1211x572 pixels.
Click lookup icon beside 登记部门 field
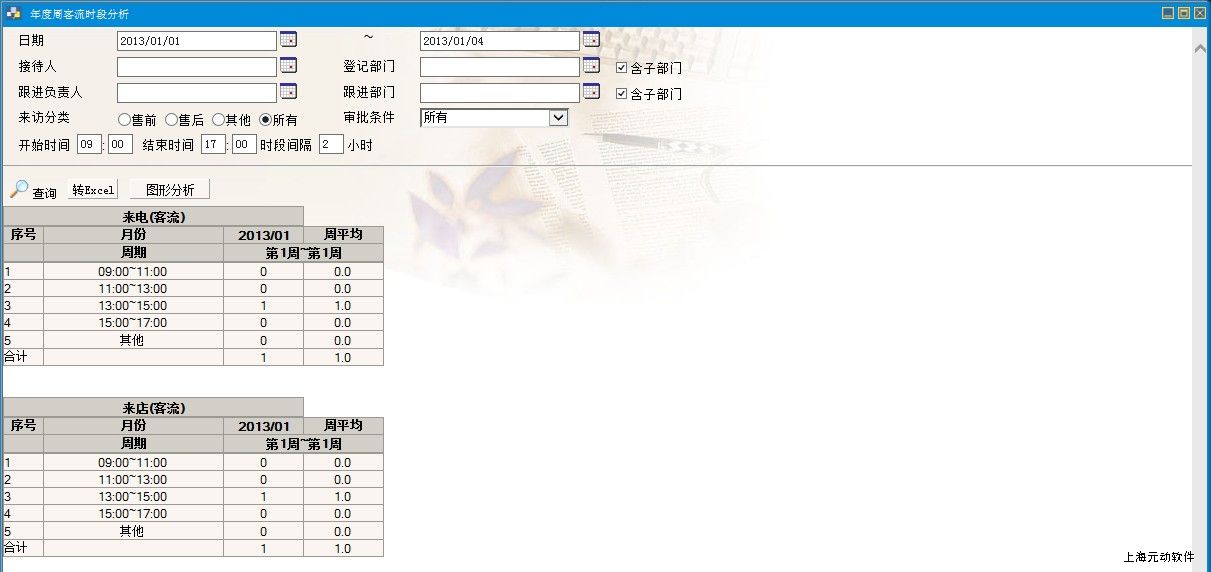[x=591, y=66]
